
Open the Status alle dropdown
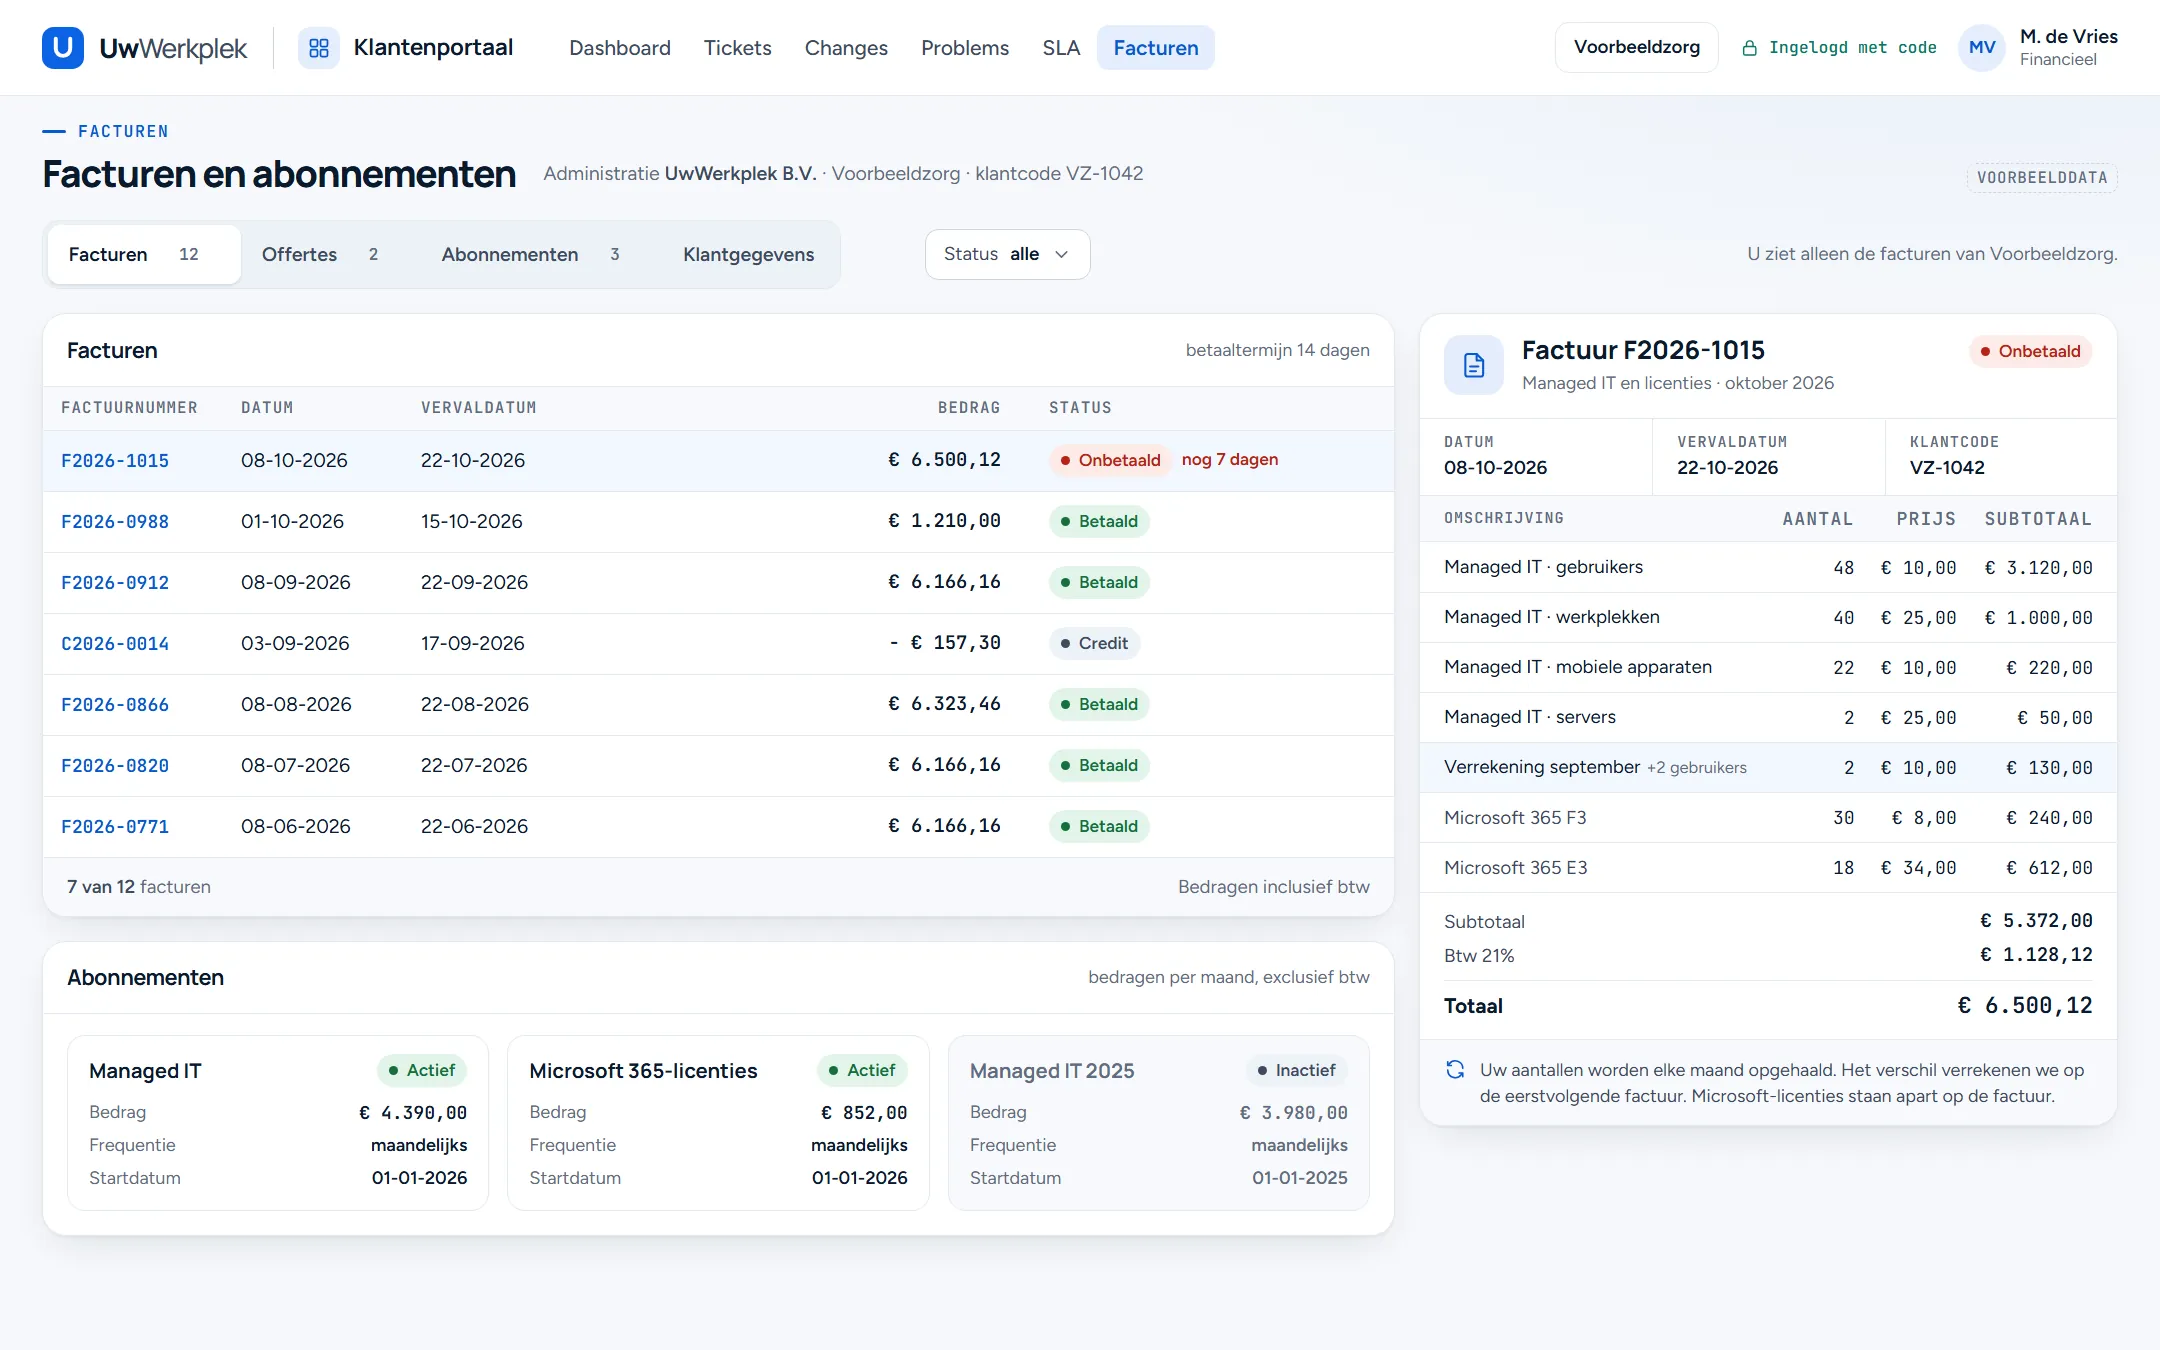tap(1007, 254)
